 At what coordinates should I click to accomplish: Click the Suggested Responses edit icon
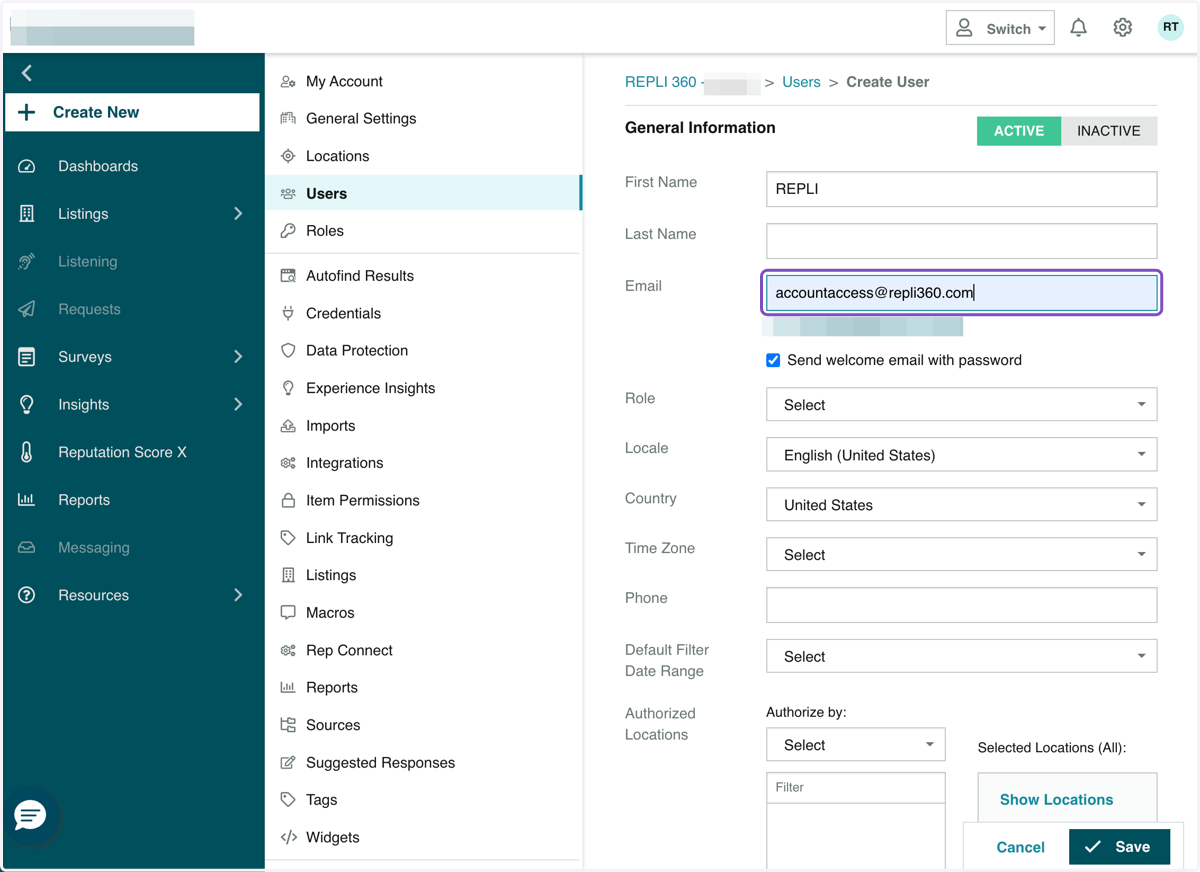[x=288, y=763]
